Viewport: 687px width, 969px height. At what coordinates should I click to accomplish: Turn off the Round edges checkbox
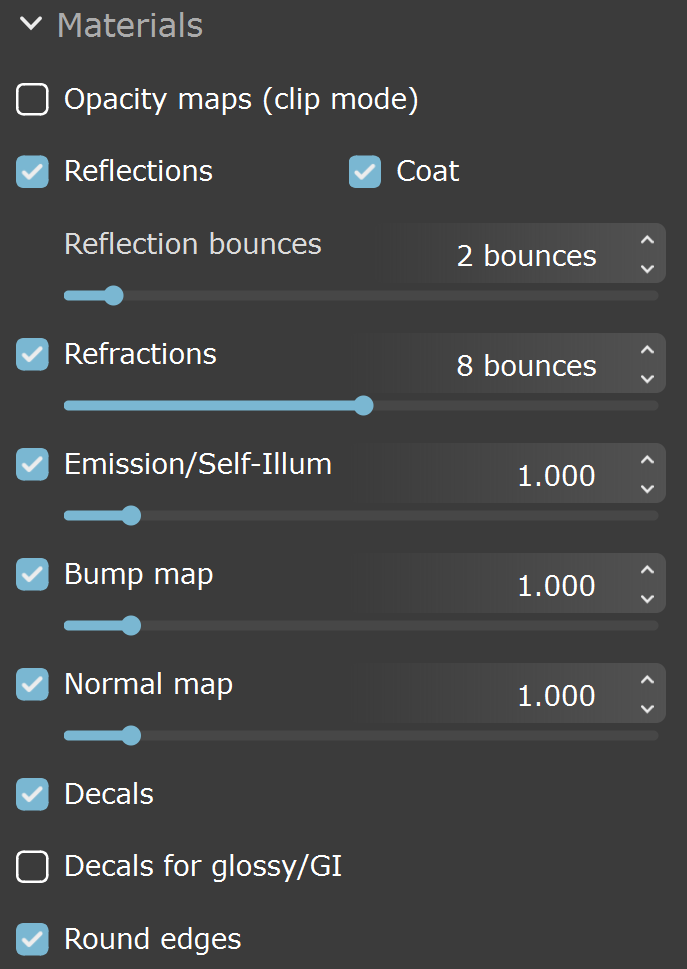tap(32, 939)
